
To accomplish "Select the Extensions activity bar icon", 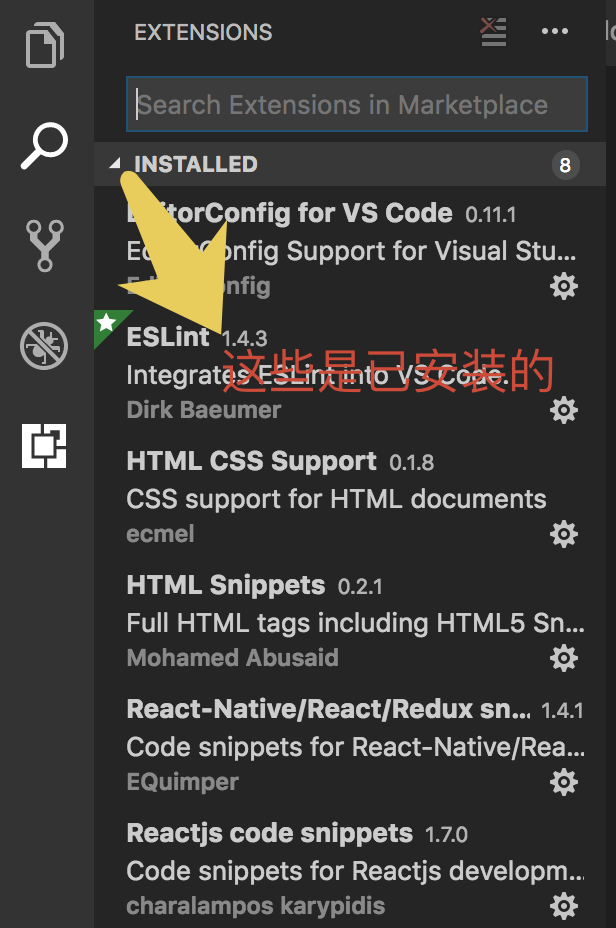I will point(44,446).
